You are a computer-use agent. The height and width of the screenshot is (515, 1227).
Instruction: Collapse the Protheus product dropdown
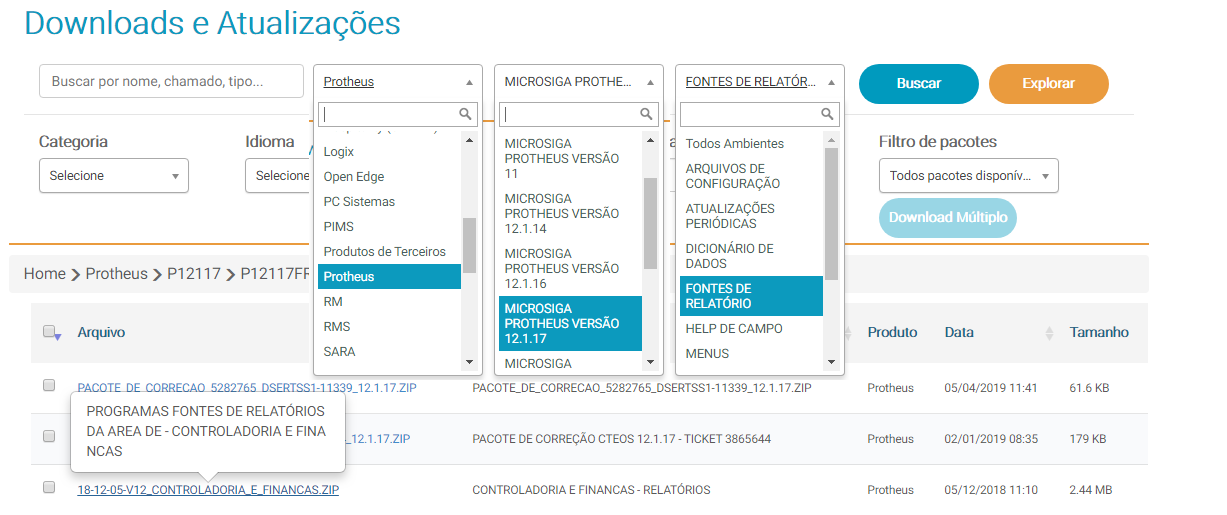click(398, 82)
